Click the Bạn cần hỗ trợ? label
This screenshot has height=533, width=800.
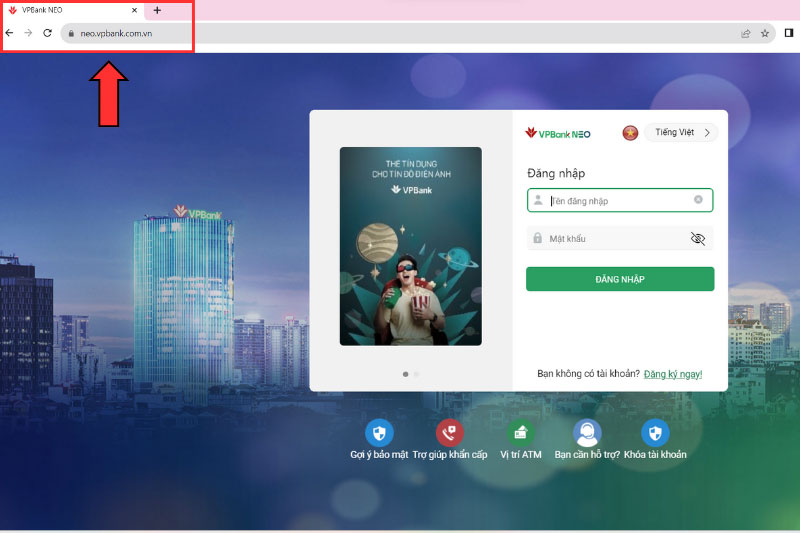(x=587, y=454)
